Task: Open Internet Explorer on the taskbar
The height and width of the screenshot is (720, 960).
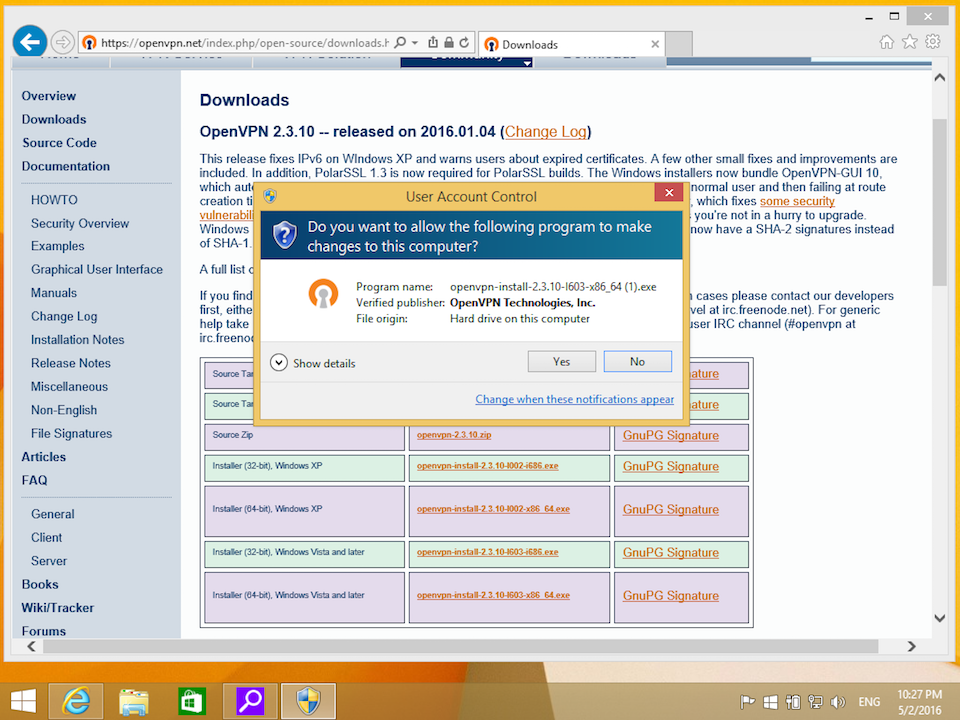Action: click(76, 701)
